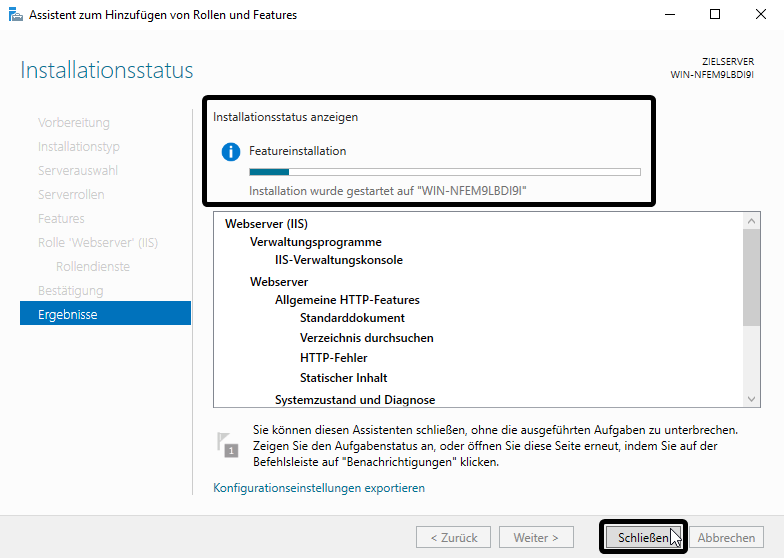This screenshot has width=784, height=558.
Task: Select the Installationstyp step in the sidebar
Action: [x=78, y=146]
